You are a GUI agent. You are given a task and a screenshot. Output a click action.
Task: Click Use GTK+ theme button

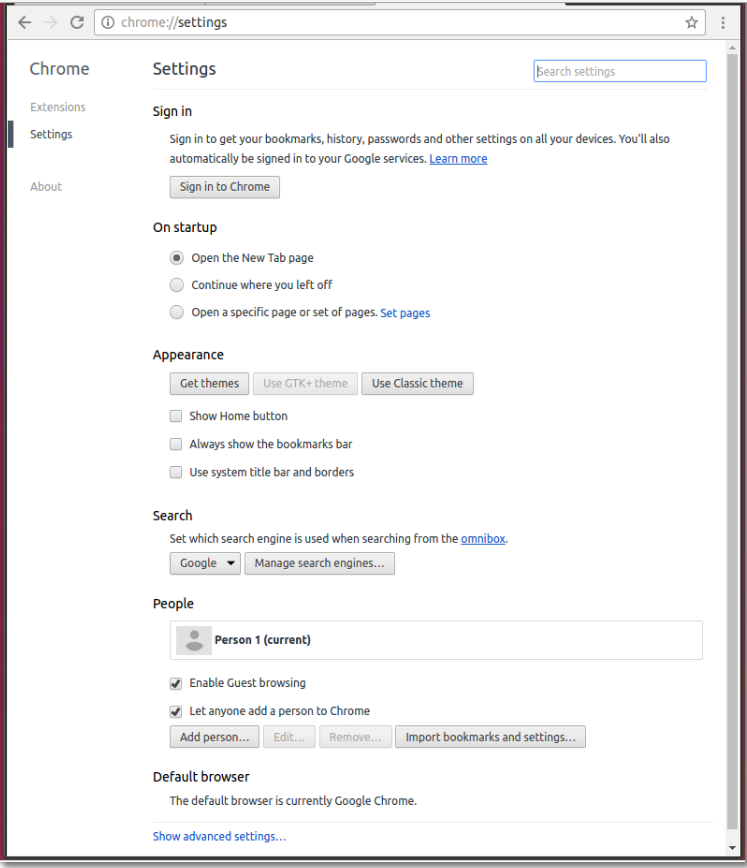[x=306, y=384]
